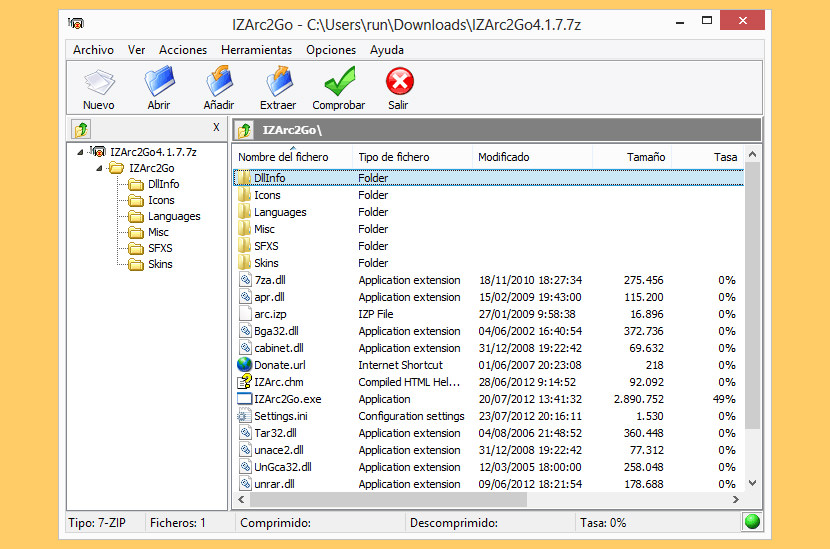Viewport: 830px width, 549px height.
Task: Close the folder tree panel with the X
Action: pos(216,127)
